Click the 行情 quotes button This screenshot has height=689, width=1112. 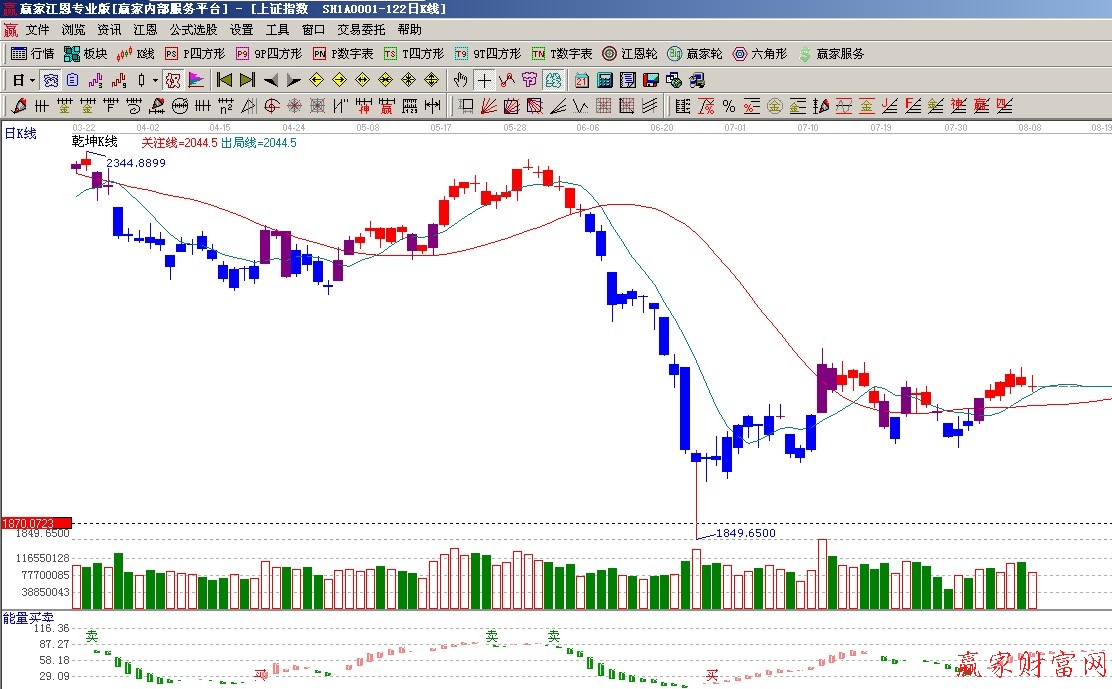[x=33, y=54]
